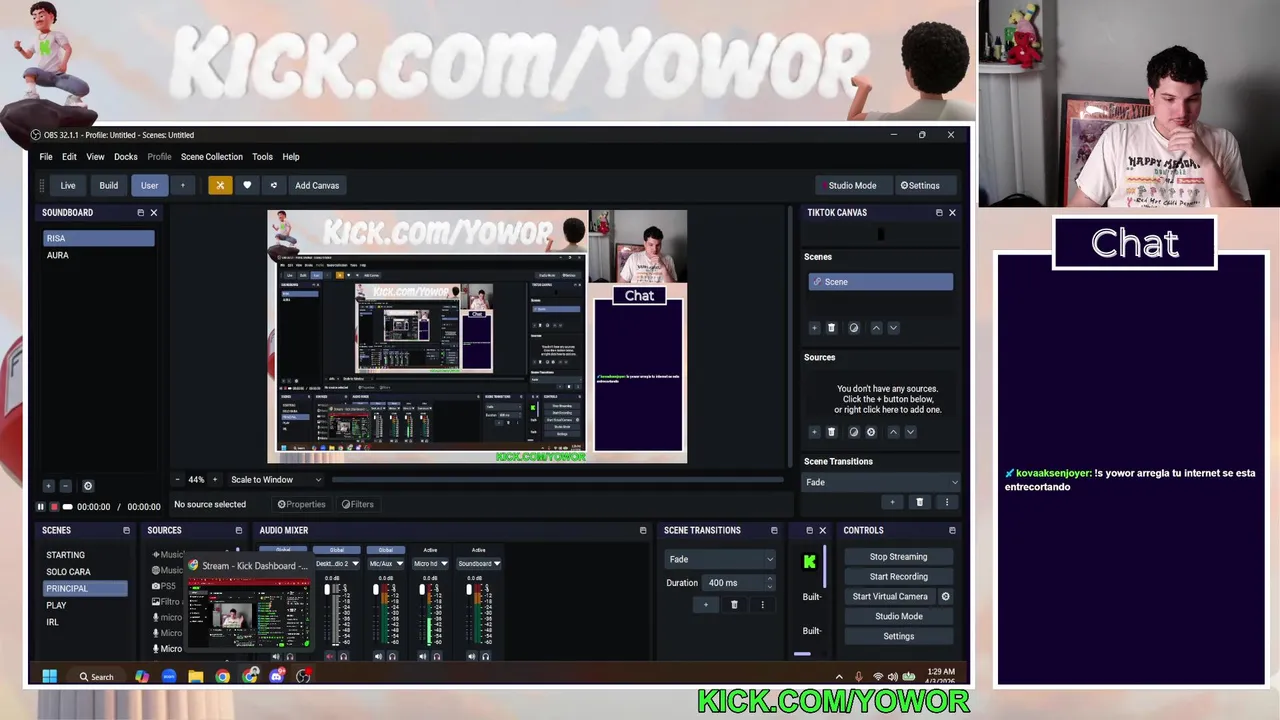The image size is (1280, 720).
Task: Delete transition in TikTok Canvas Scene Transitions
Action: click(920, 502)
